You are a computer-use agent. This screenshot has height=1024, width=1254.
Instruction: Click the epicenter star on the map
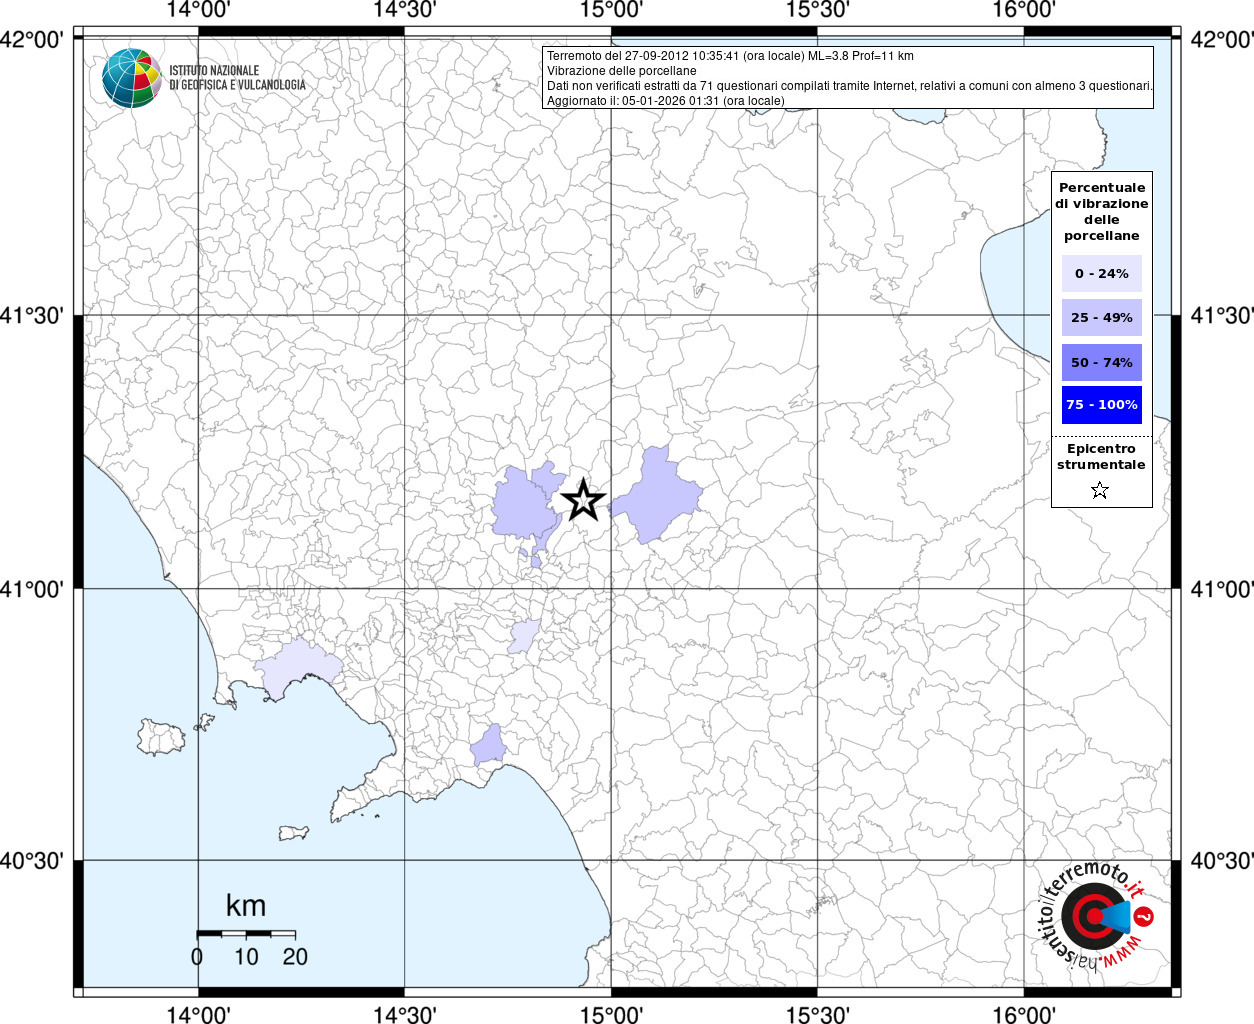pos(584,500)
